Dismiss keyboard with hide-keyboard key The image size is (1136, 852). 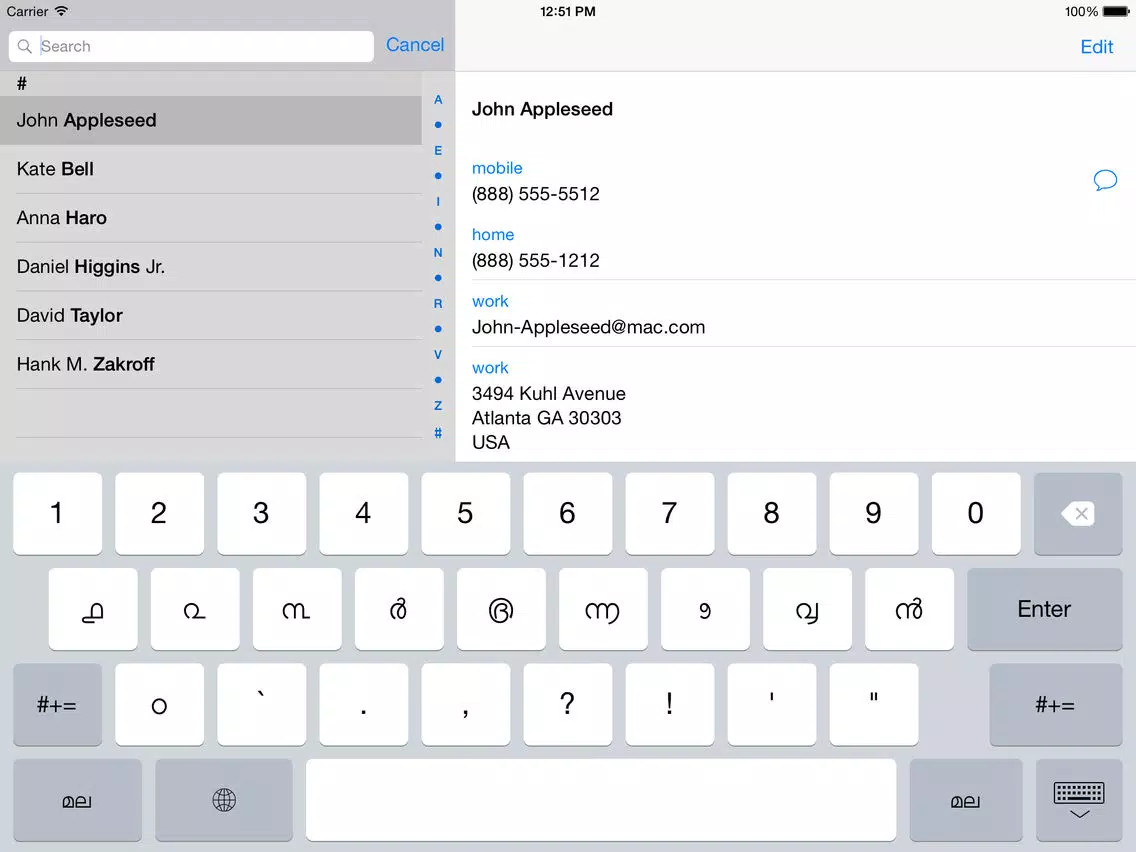coord(1079,800)
